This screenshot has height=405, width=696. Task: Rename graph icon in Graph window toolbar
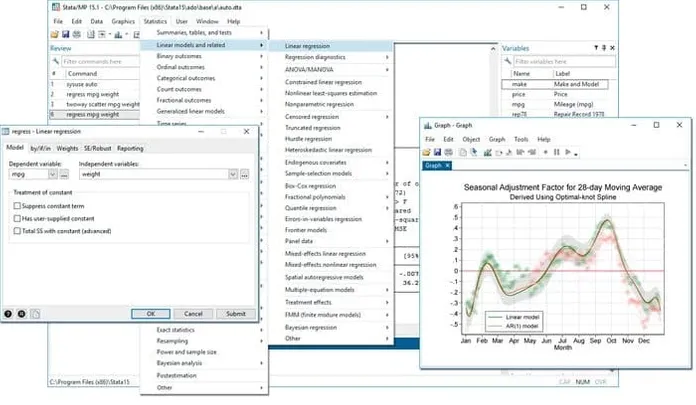(474, 152)
